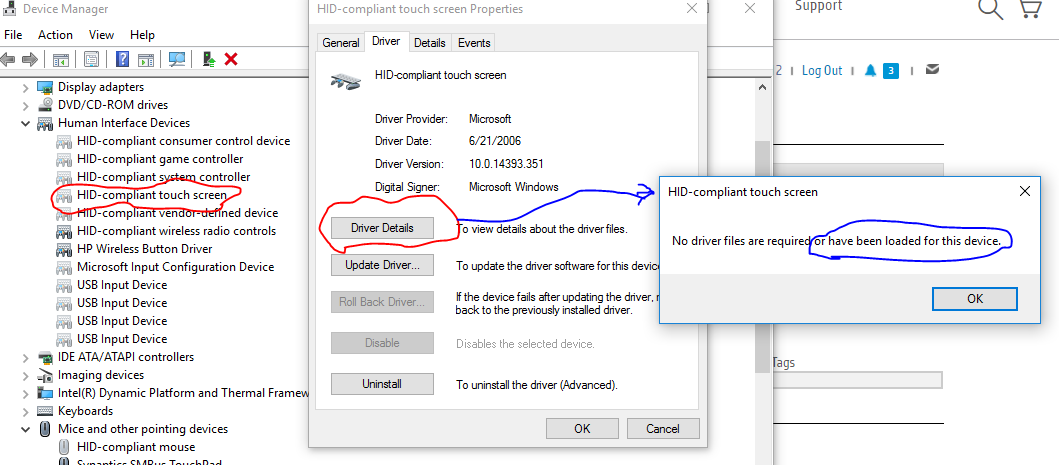This screenshot has height=465, width=1059.
Task: Click the Driver Details button
Action: (x=382, y=228)
